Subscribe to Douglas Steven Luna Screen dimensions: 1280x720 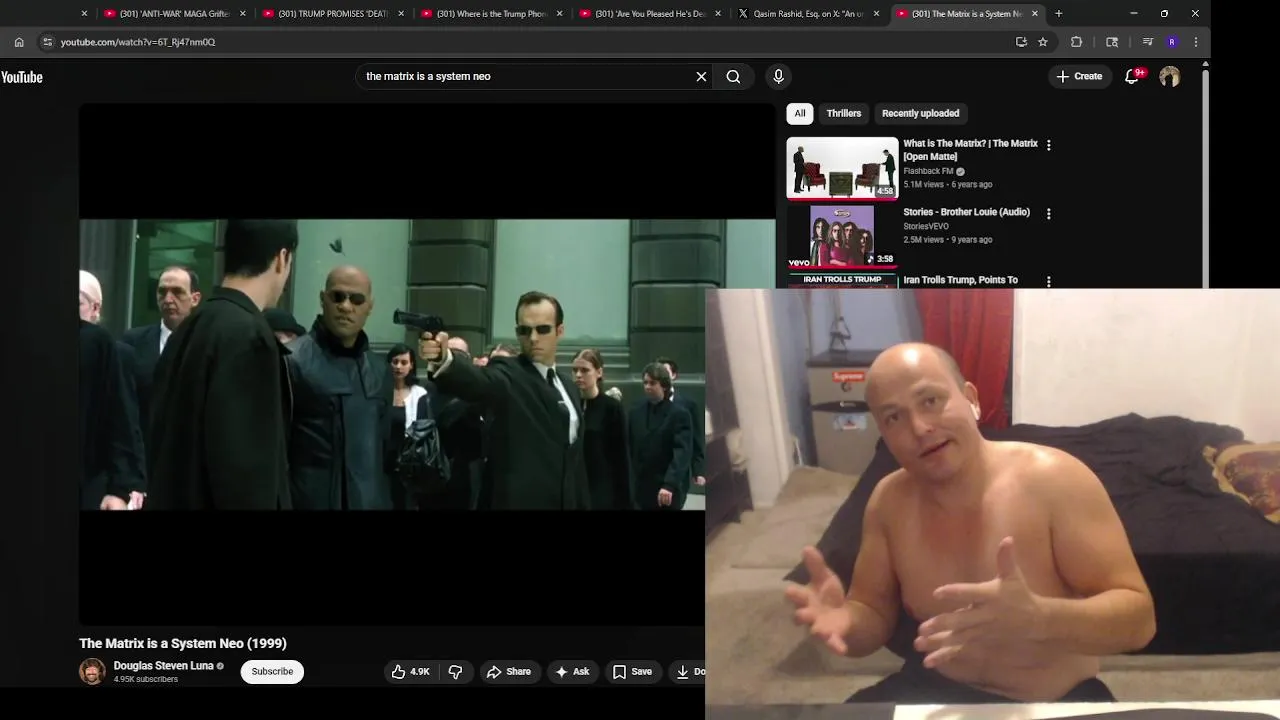(272, 671)
